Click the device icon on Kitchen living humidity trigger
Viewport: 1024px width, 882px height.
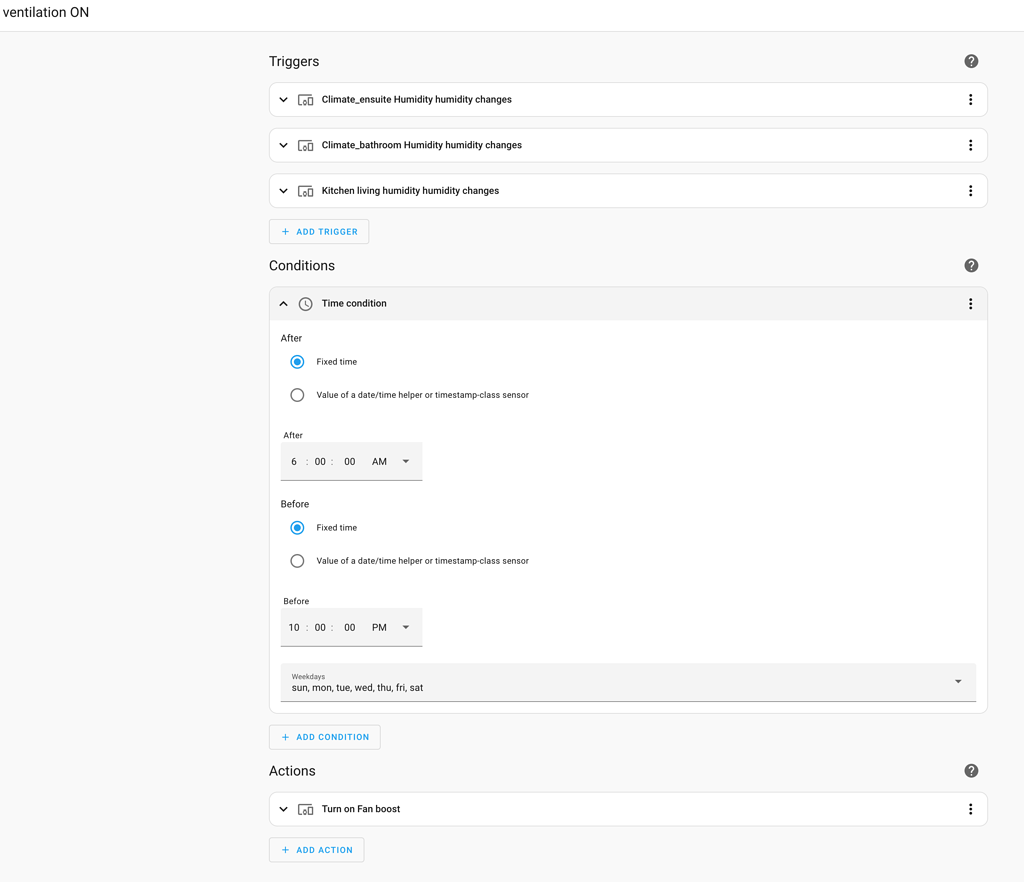point(305,190)
